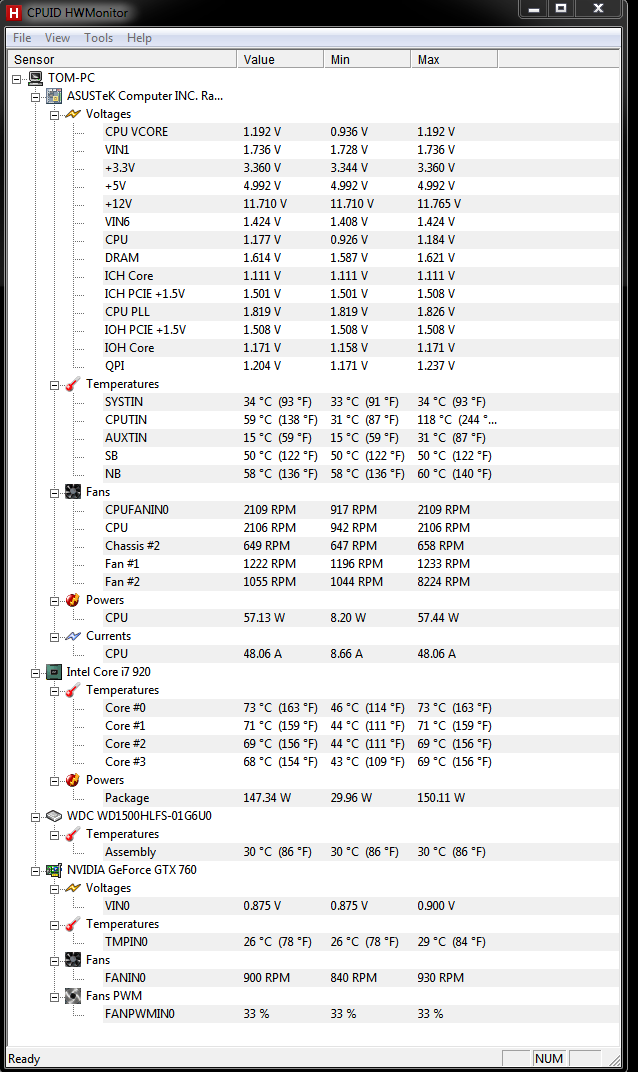Click the Intel Core i7 Powers flame icon
This screenshot has width=638, height=1072.
click(x=73, y=780)
